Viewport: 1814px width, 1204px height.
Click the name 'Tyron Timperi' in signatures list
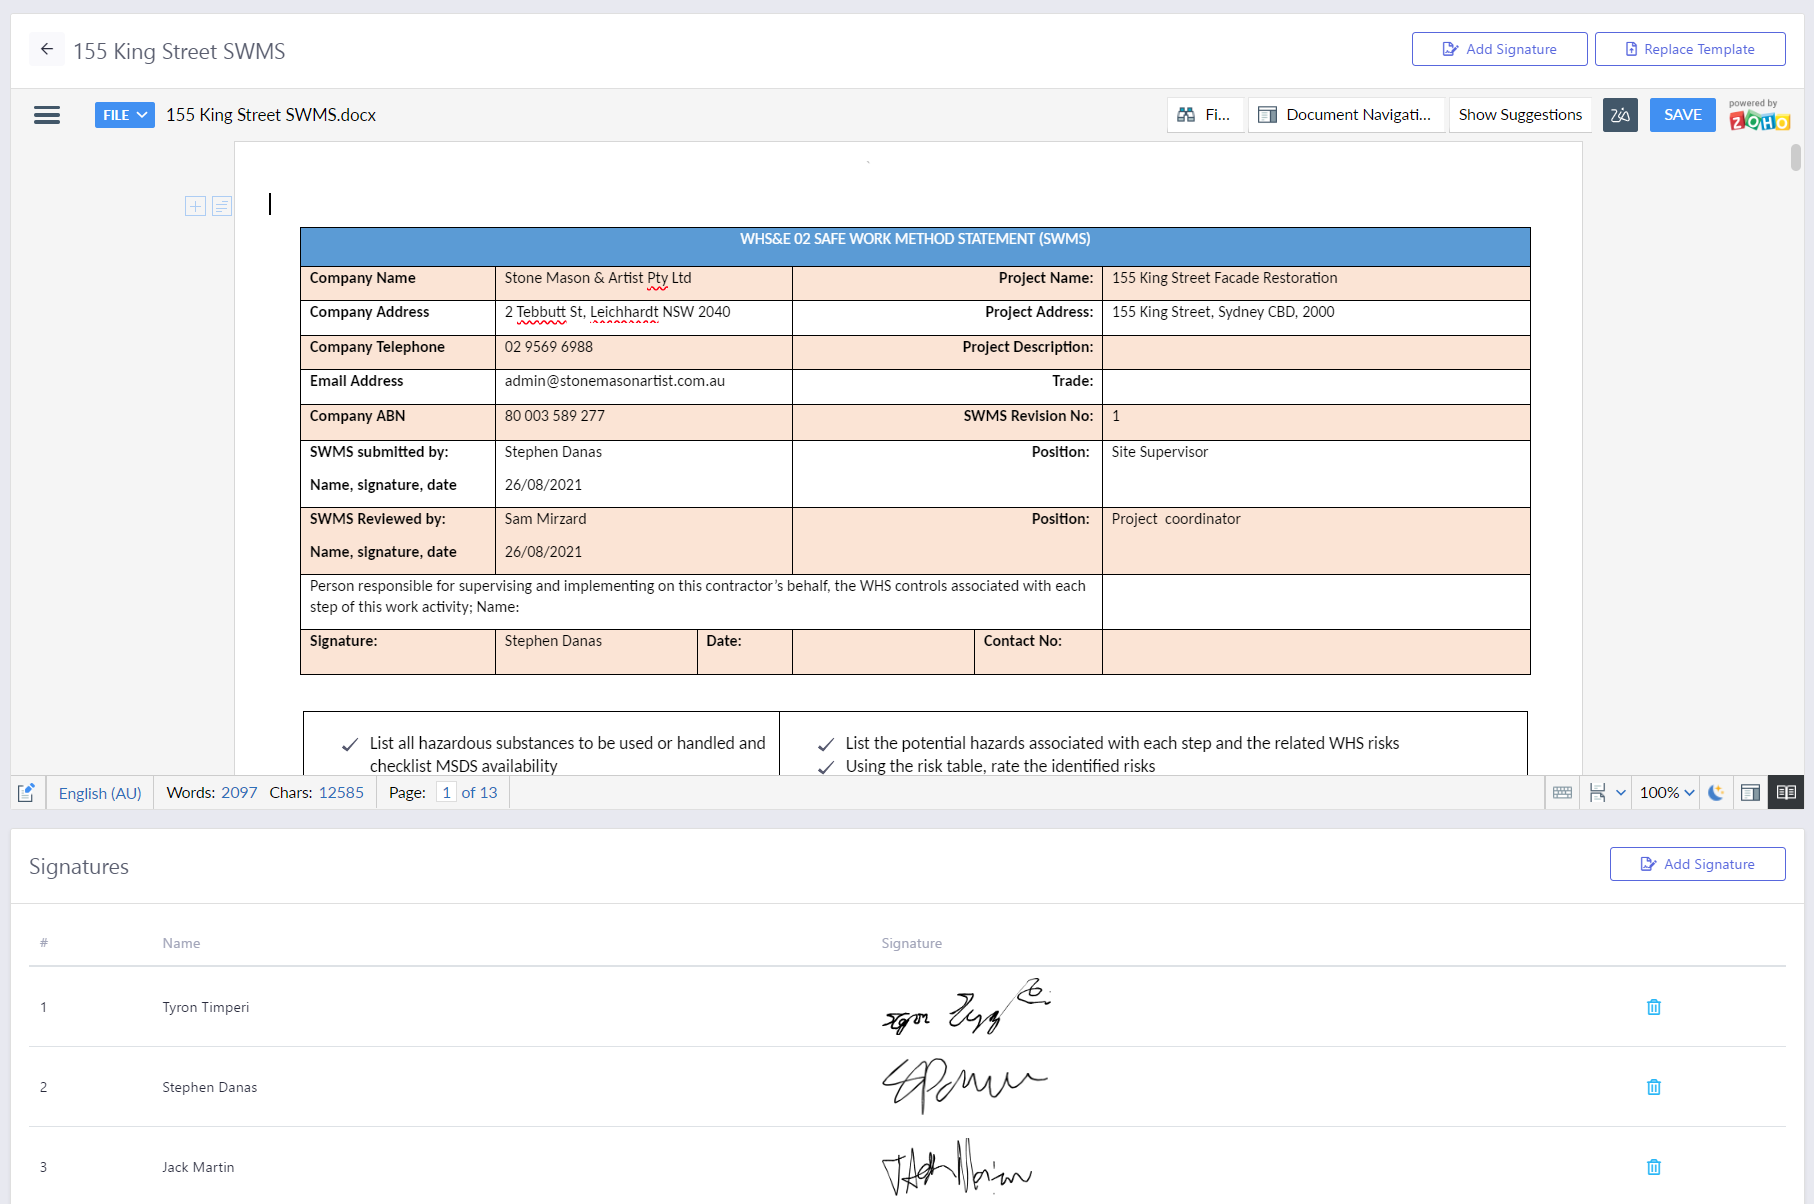[x=206, y=1007]
